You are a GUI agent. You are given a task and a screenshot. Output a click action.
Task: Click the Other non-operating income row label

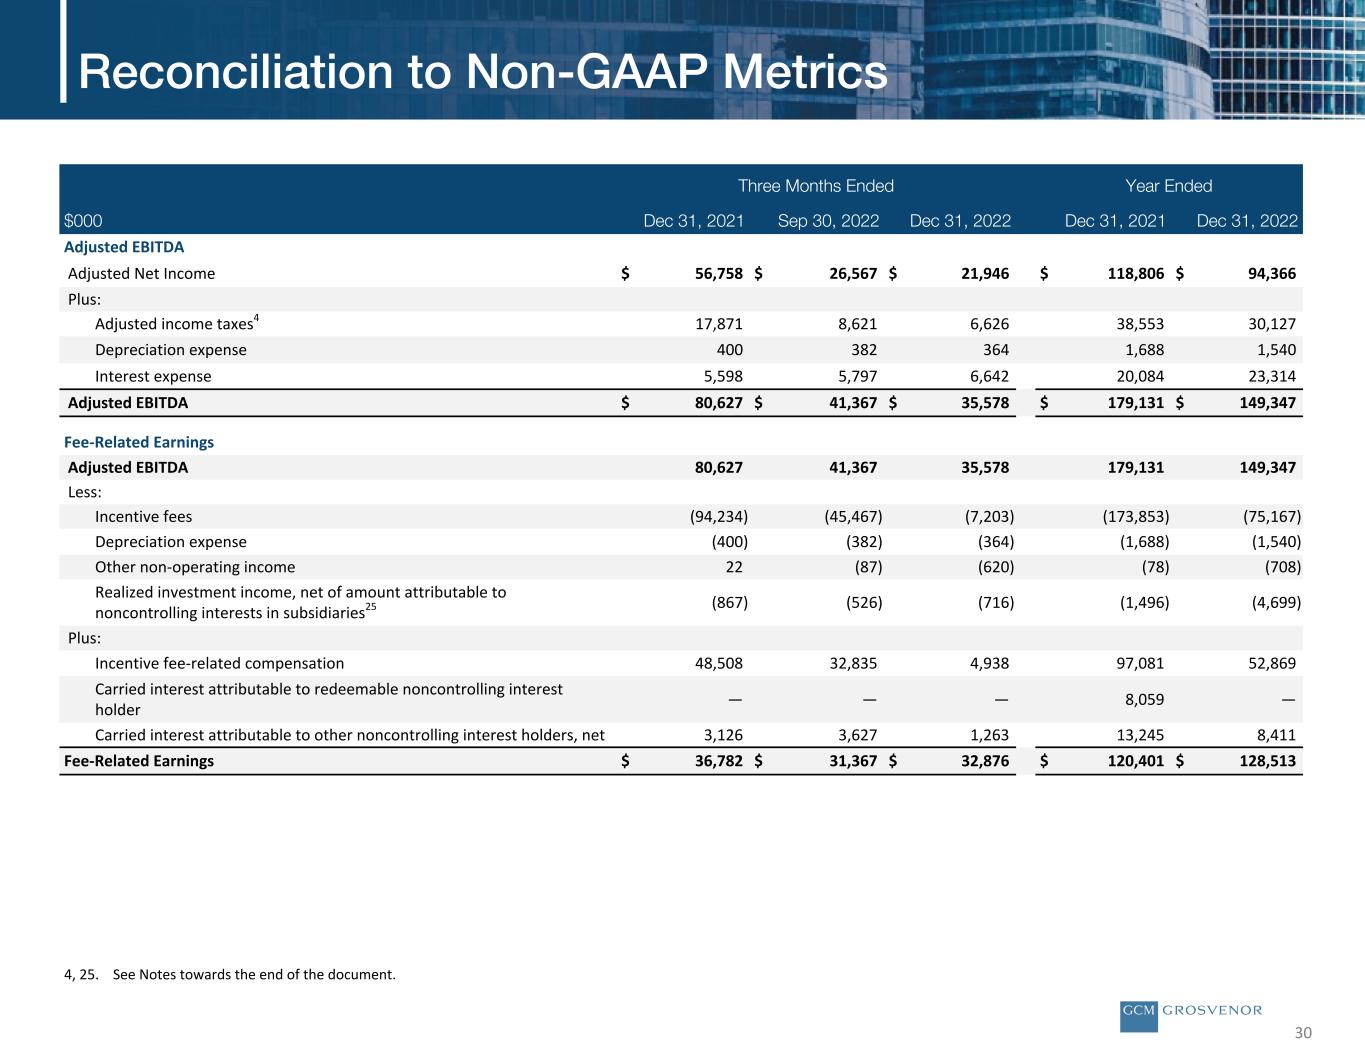coord(195,567)
